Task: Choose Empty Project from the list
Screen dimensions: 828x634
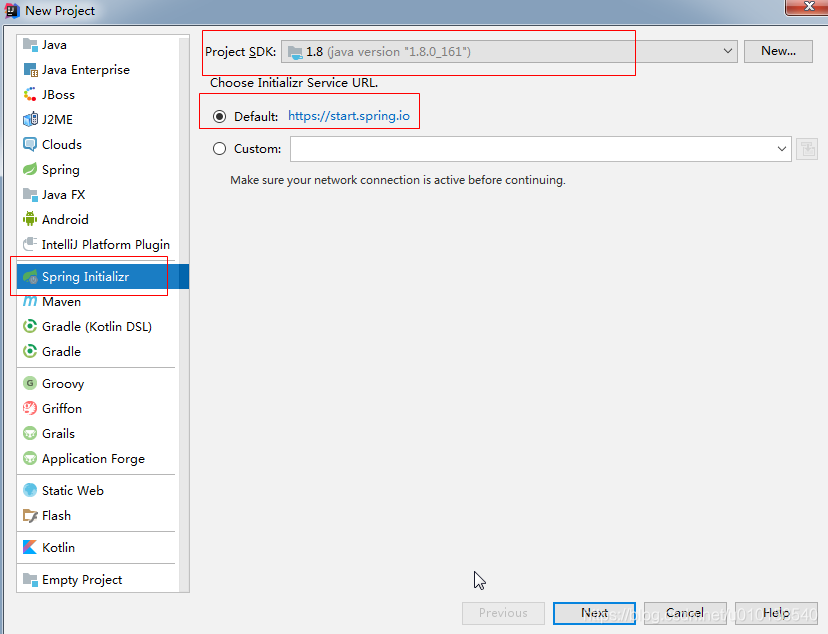Action: click(80, 579)
